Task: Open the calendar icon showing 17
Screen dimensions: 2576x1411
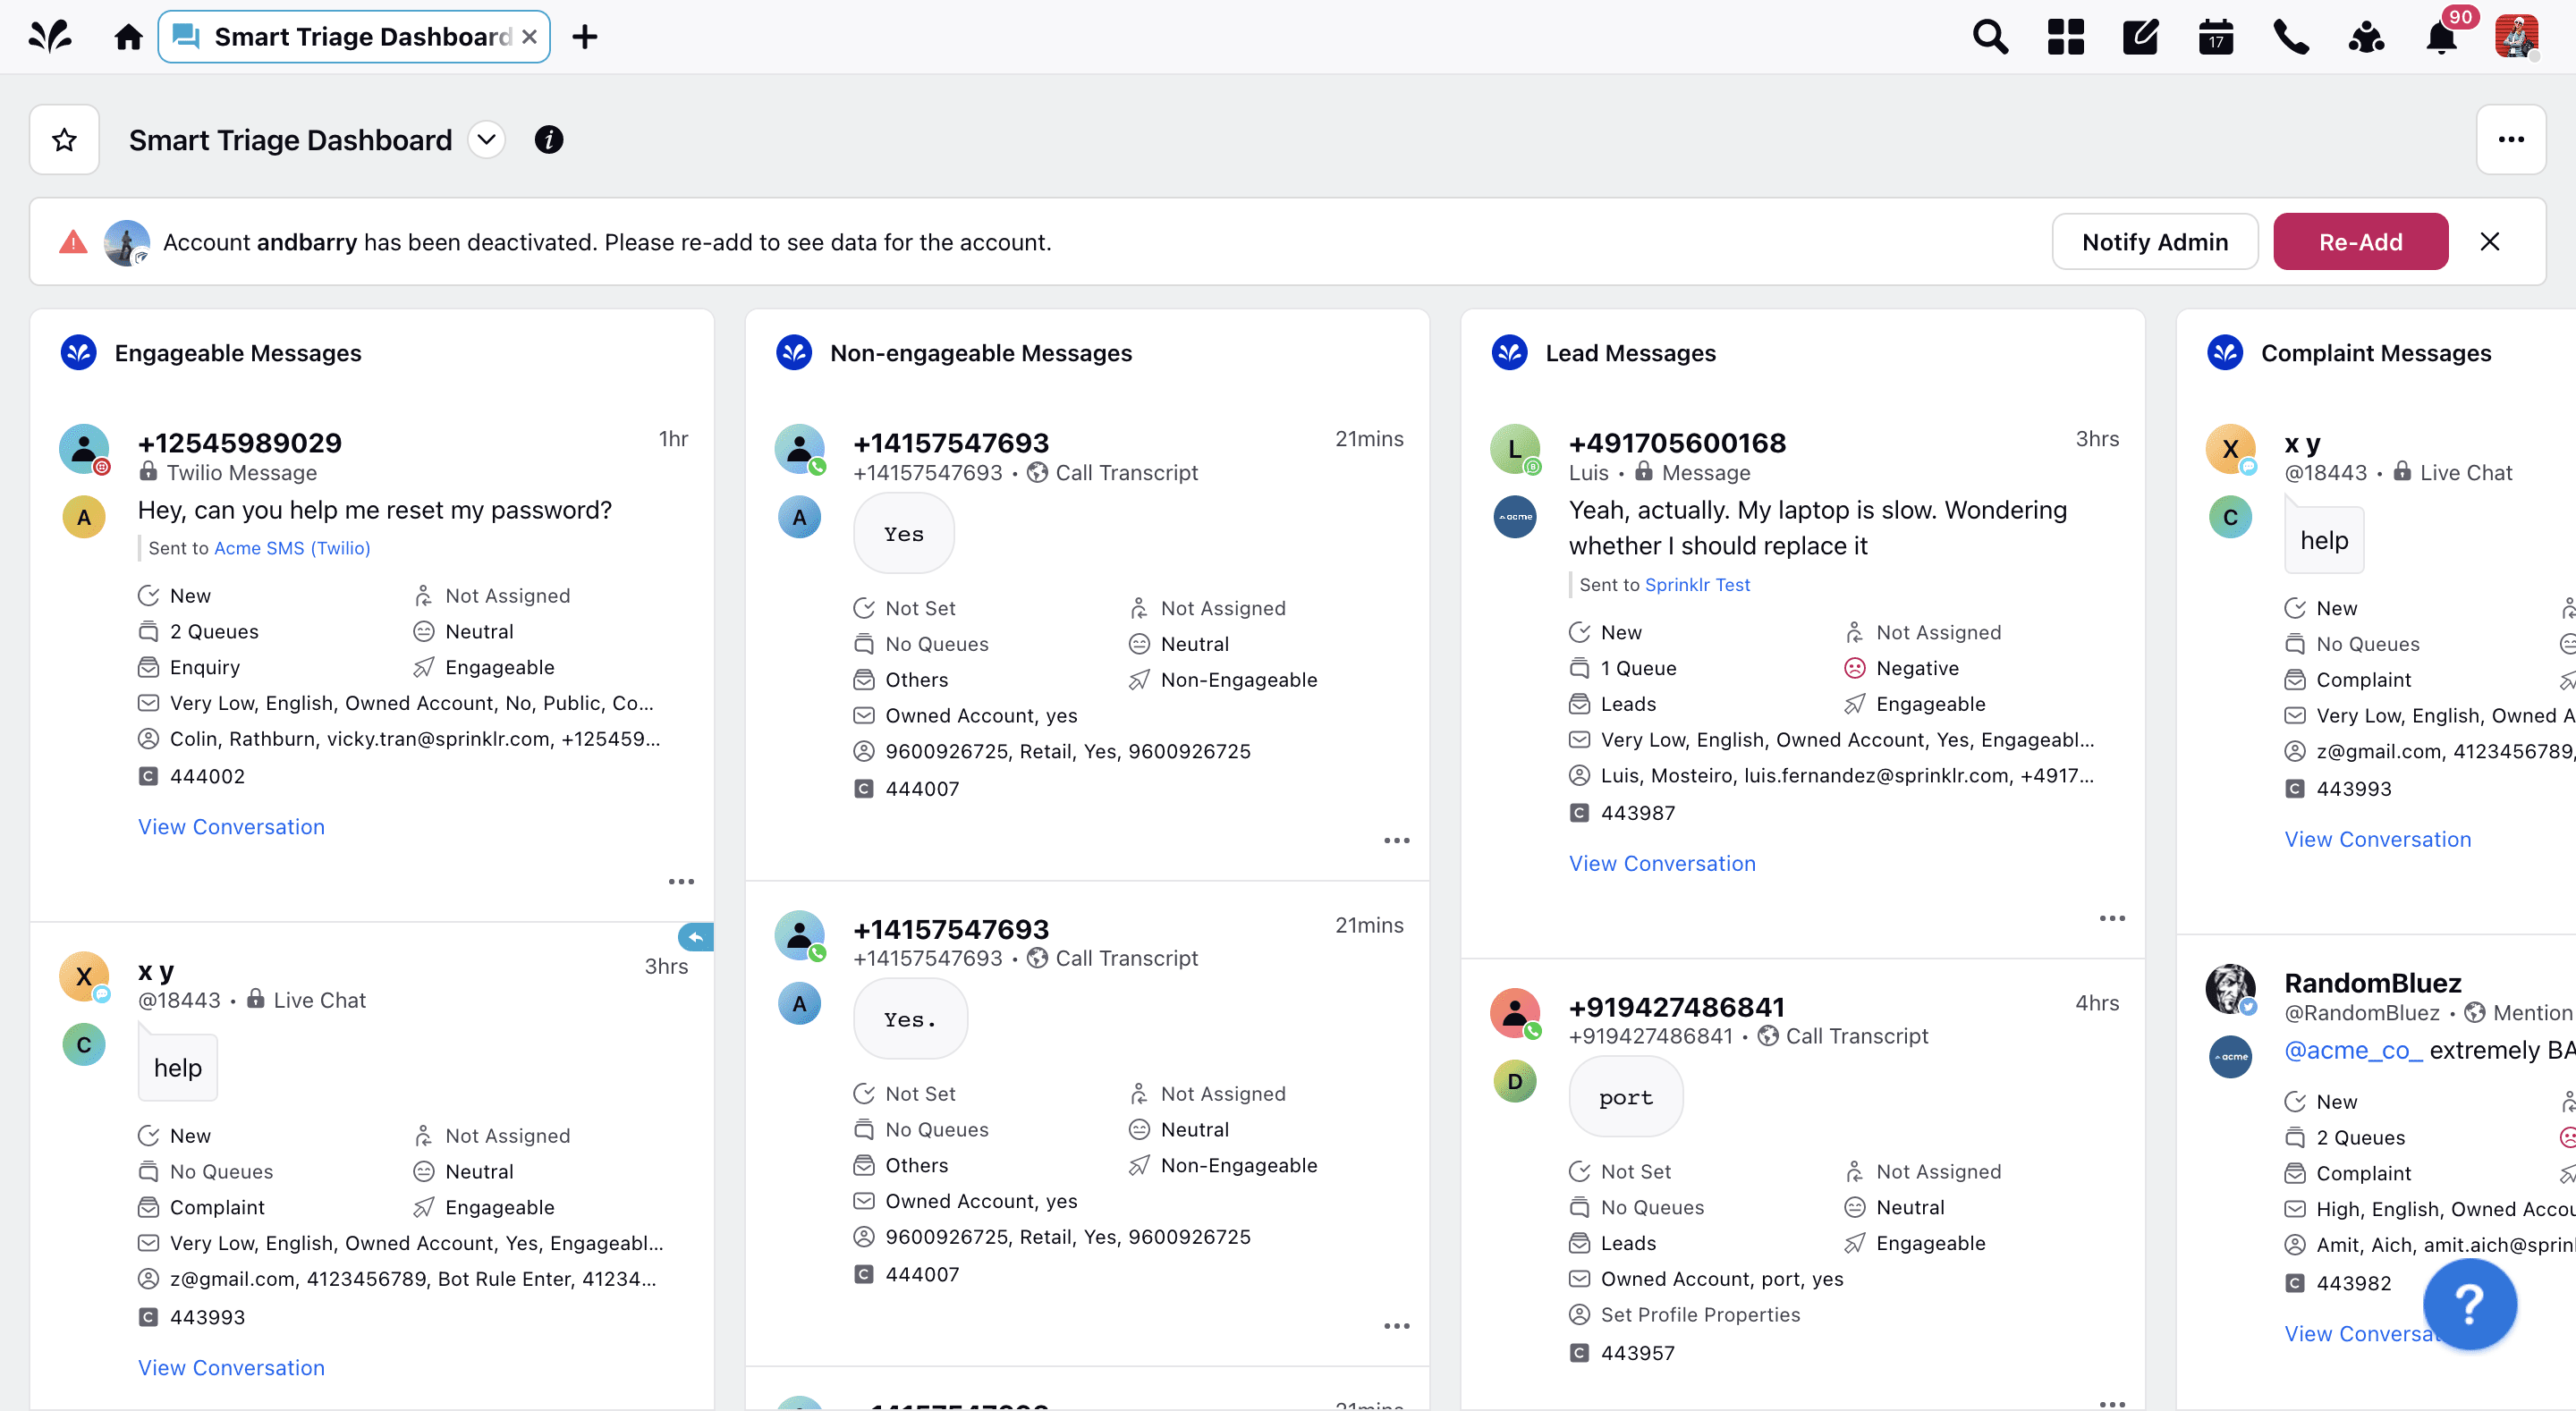Action: click(x=2216, y=36)
